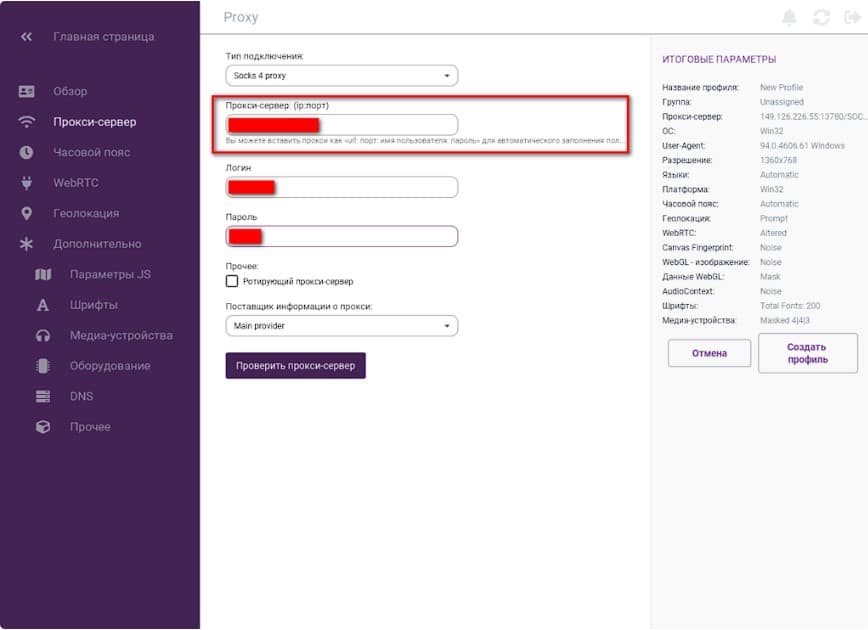Open Тип подключения dropdown
Viewport: 868px width, 630px height.
coord(341,76)
